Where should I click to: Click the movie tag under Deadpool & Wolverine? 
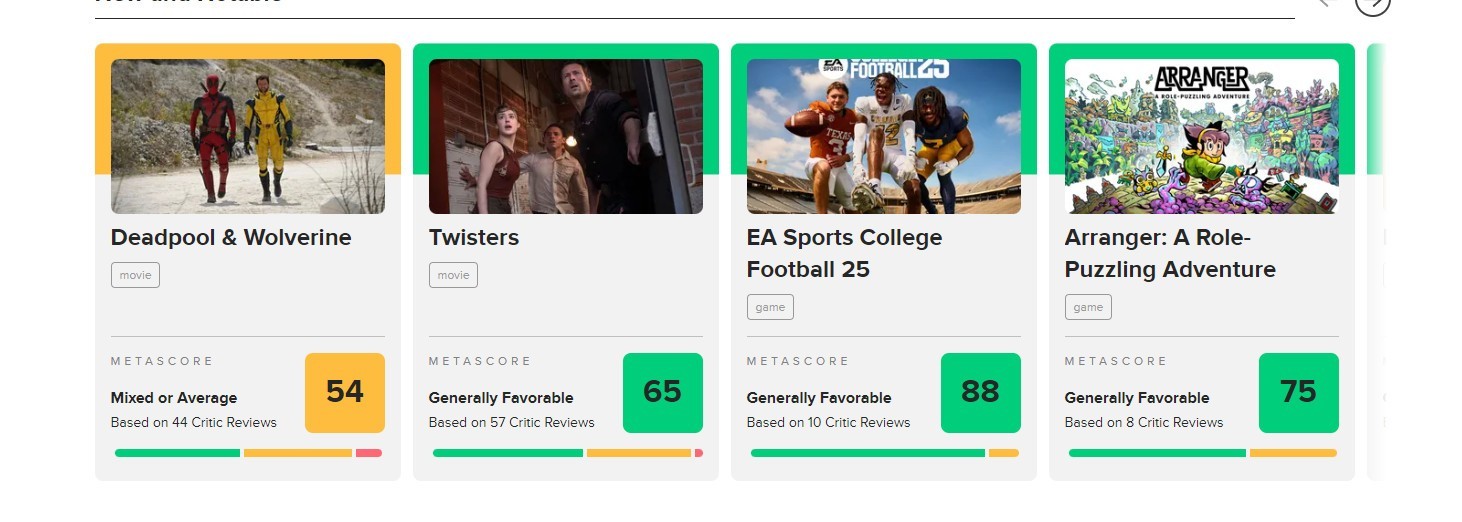(135, 275)
